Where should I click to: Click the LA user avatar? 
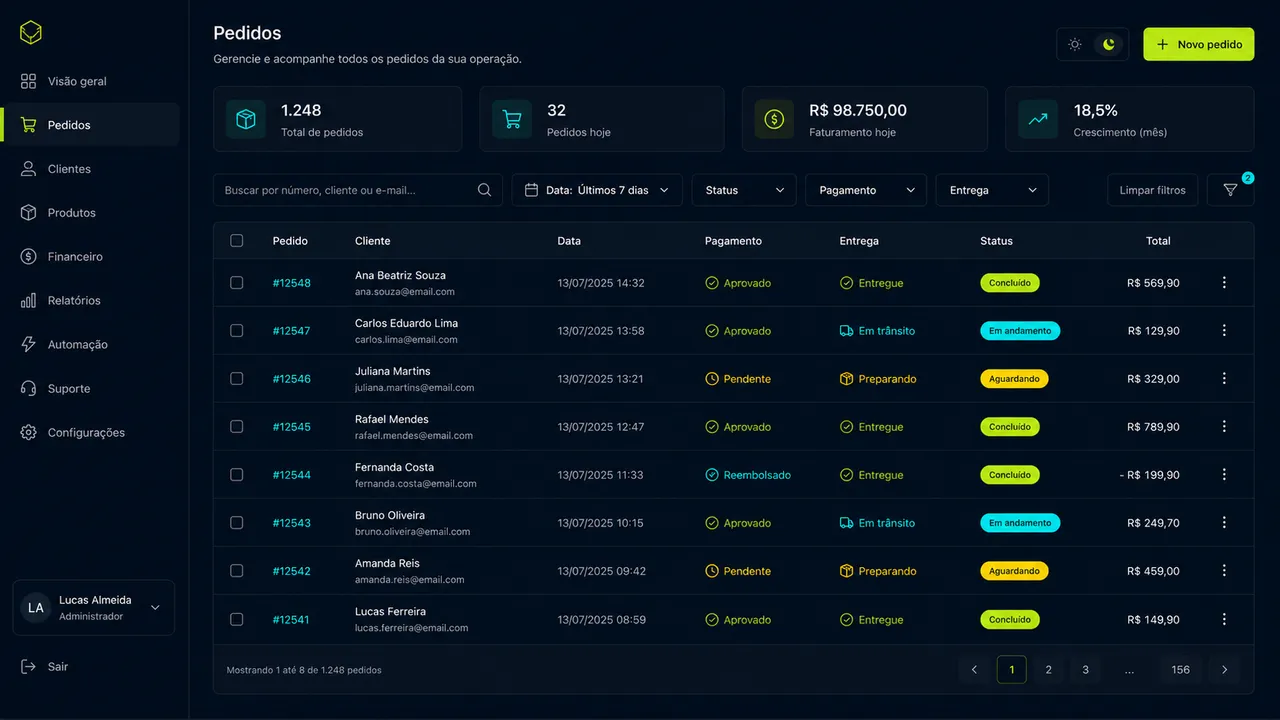click(36, 608)
